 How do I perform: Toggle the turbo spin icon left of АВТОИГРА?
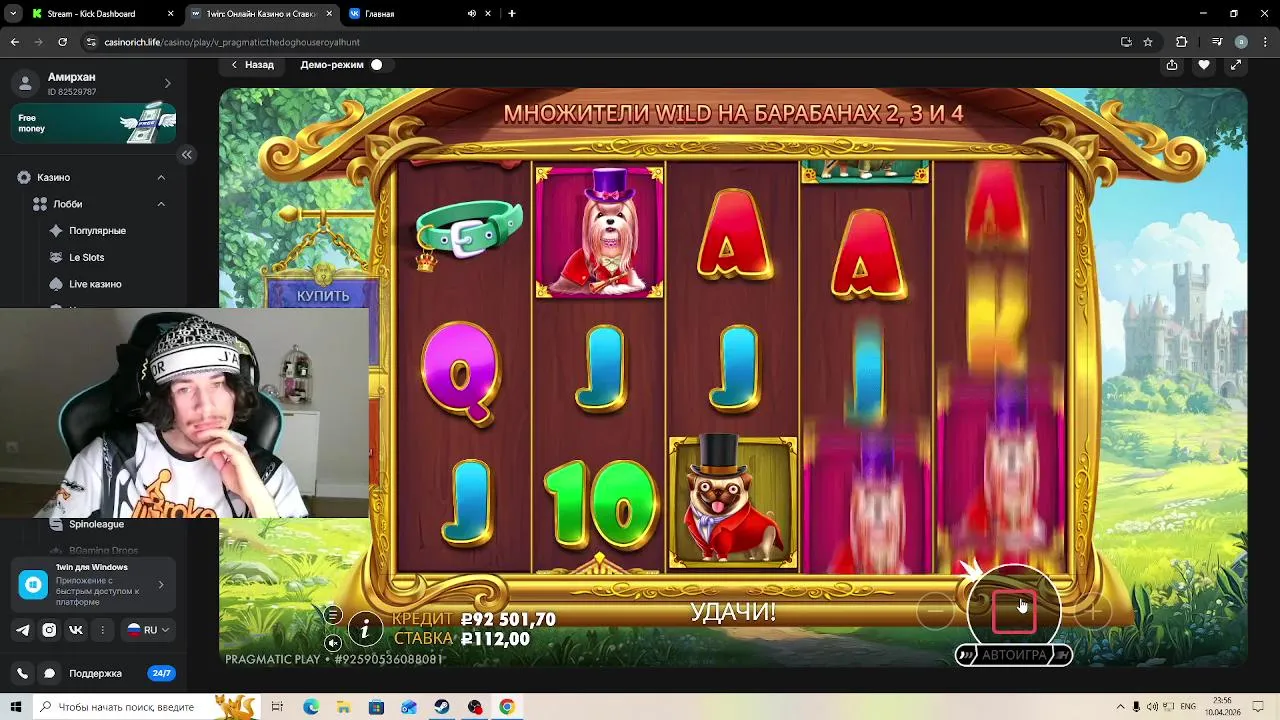[966, 655]
